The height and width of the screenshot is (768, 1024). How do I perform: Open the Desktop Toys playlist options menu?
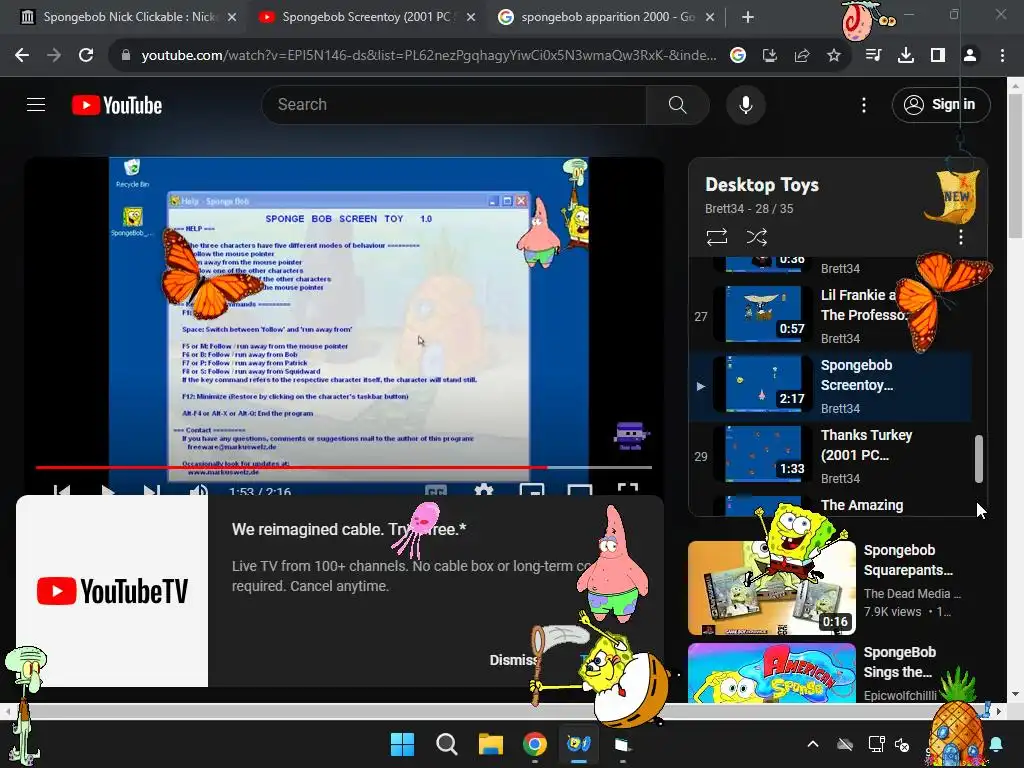click(x=961, y=237)
